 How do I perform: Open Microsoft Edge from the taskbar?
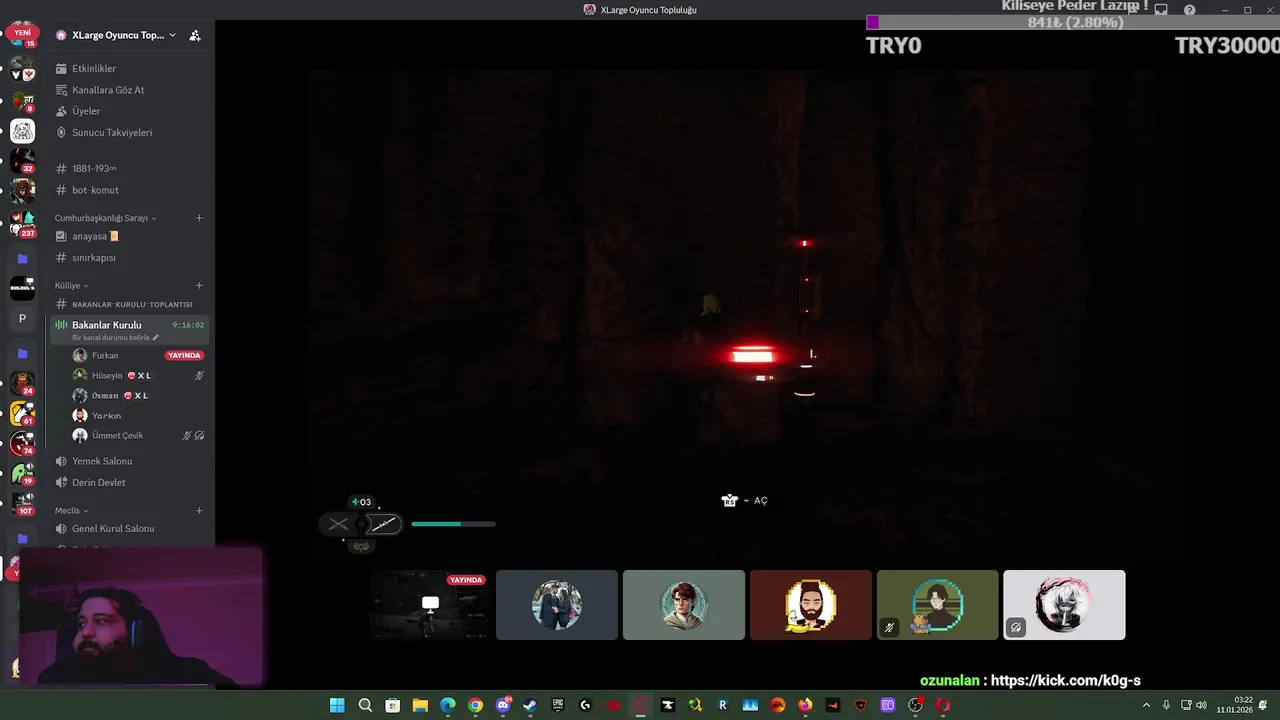coord(448,705)
